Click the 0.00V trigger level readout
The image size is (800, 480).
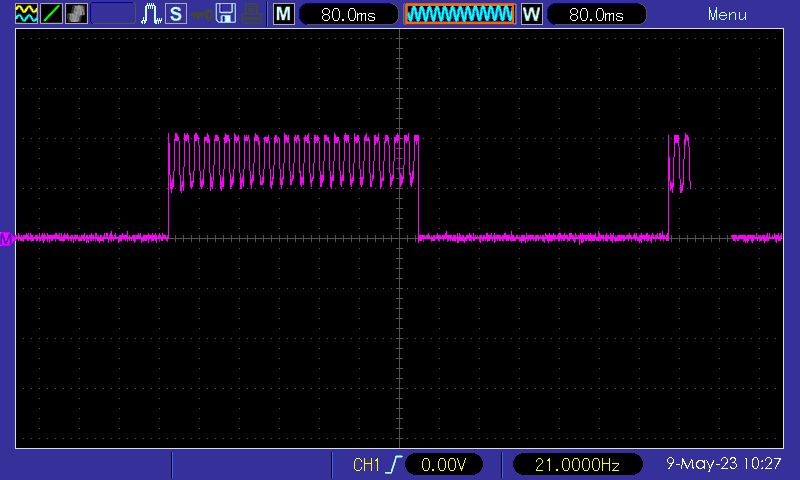(444, 465)
